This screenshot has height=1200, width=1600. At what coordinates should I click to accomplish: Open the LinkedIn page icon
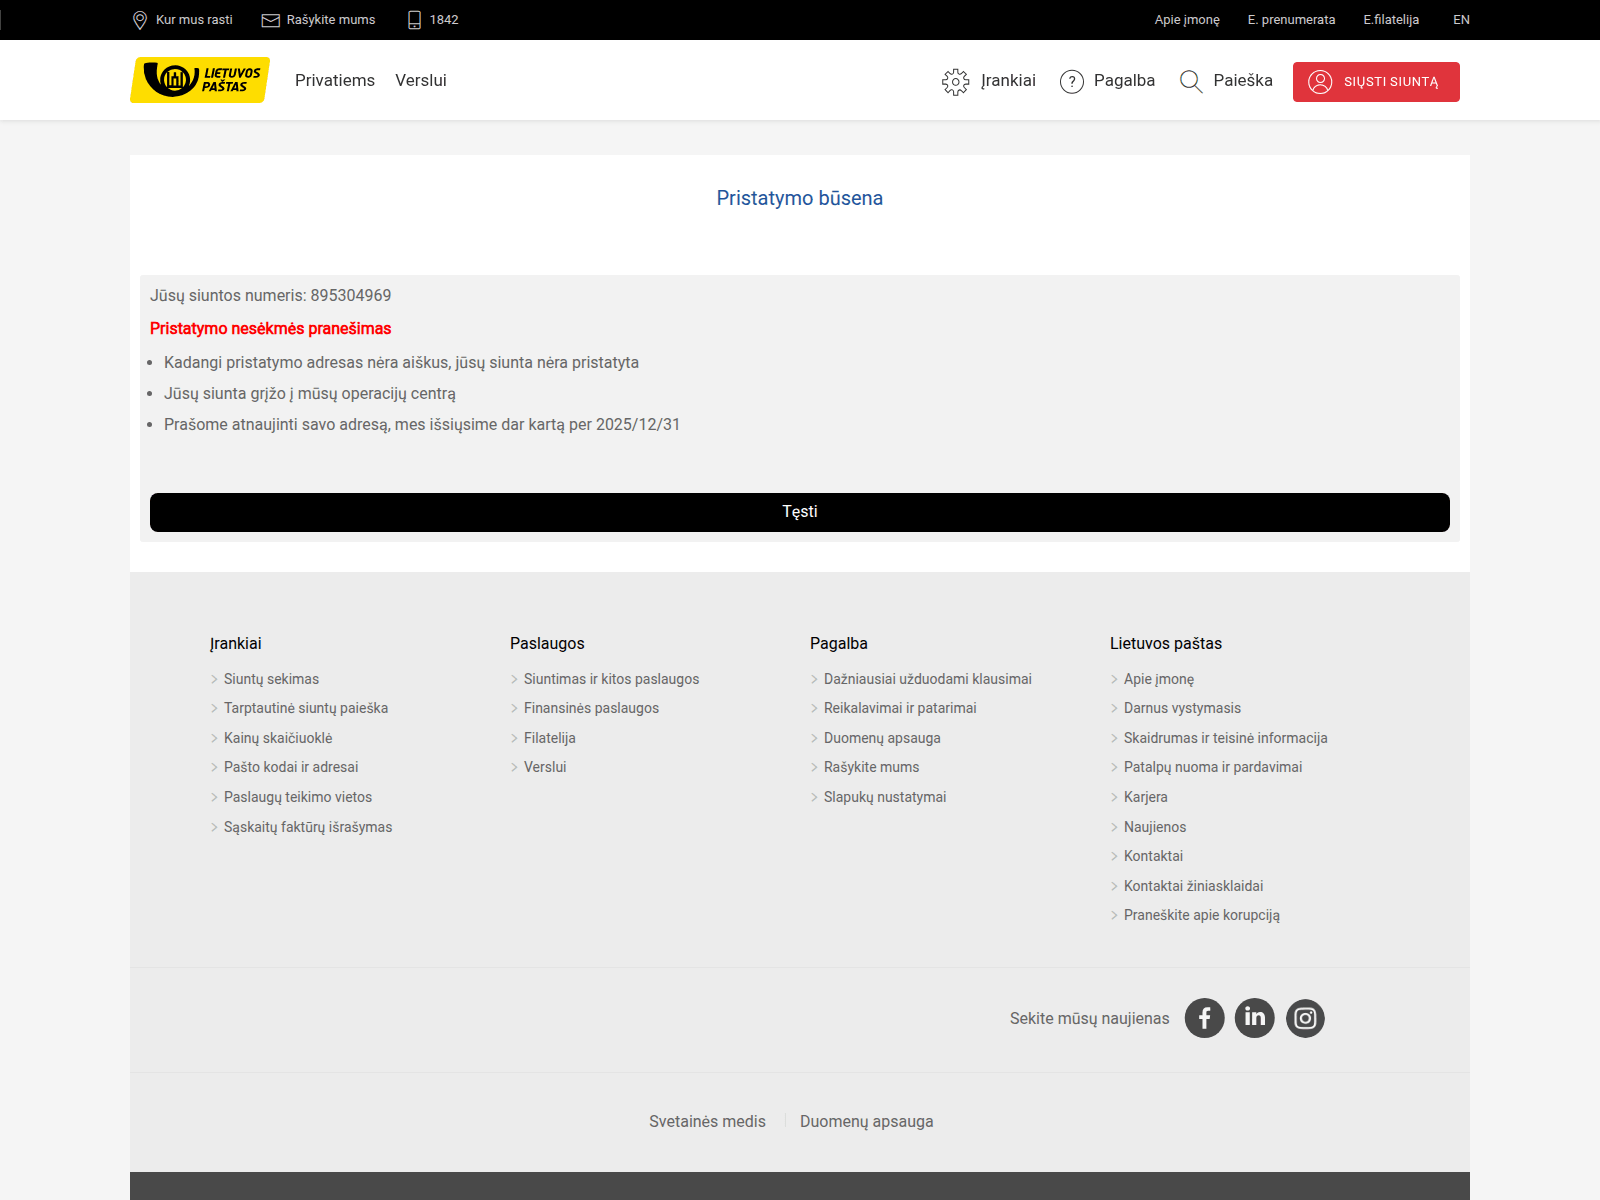(x=1255, y=1018)
